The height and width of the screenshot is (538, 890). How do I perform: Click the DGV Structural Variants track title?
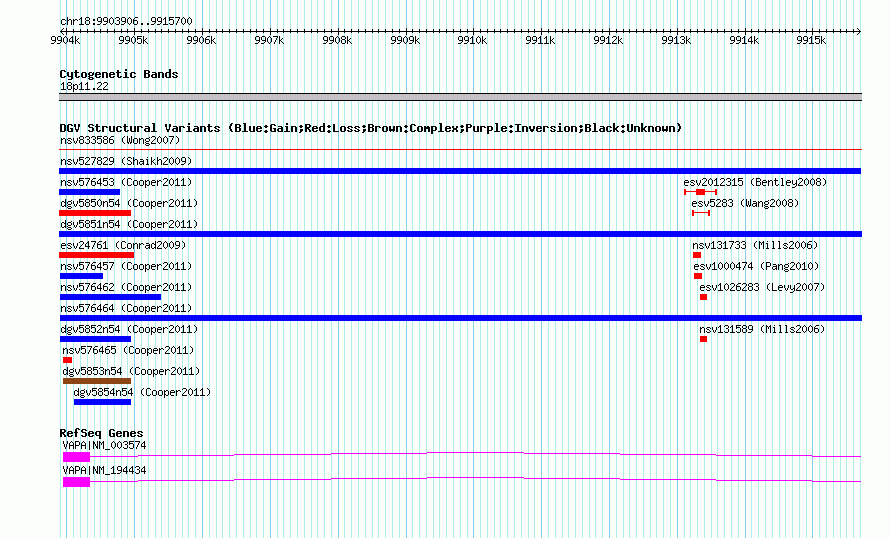(370, 128)
